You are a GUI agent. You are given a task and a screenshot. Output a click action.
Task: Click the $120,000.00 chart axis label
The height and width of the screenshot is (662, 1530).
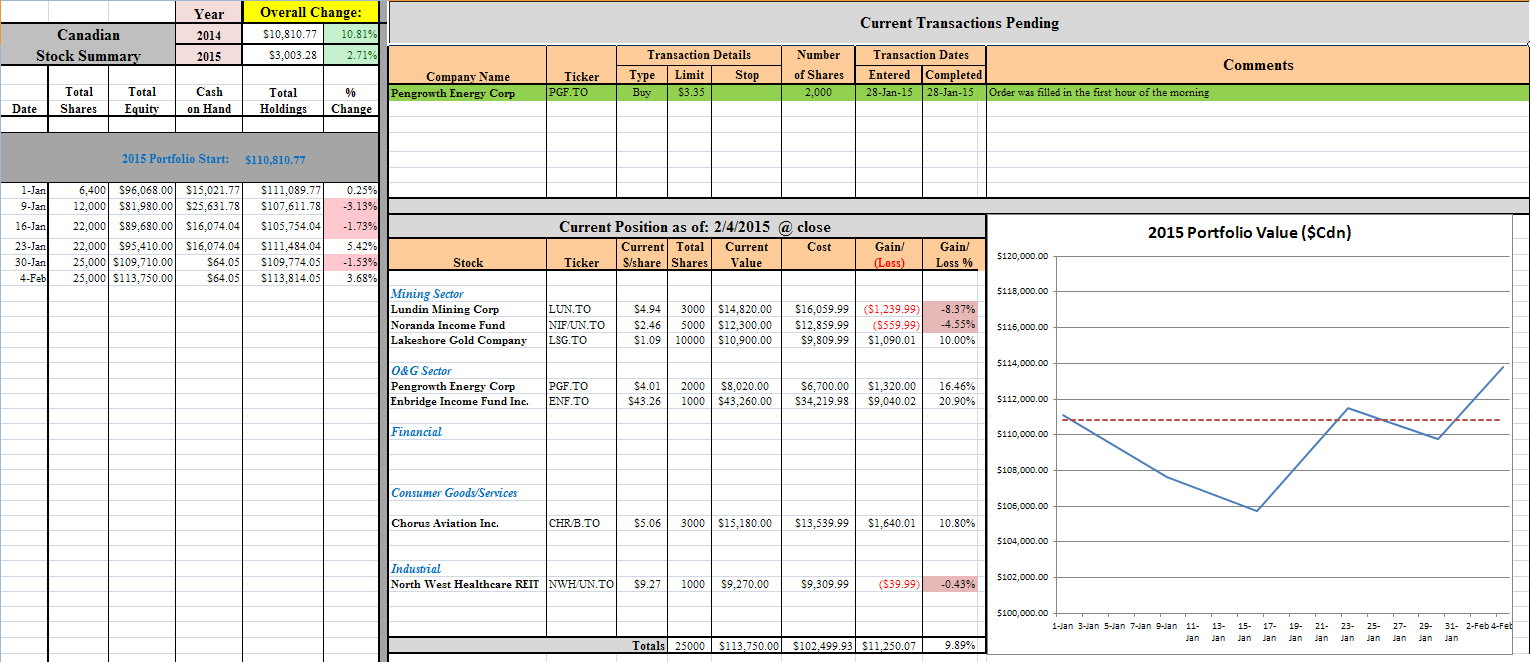coord(1022,257)
